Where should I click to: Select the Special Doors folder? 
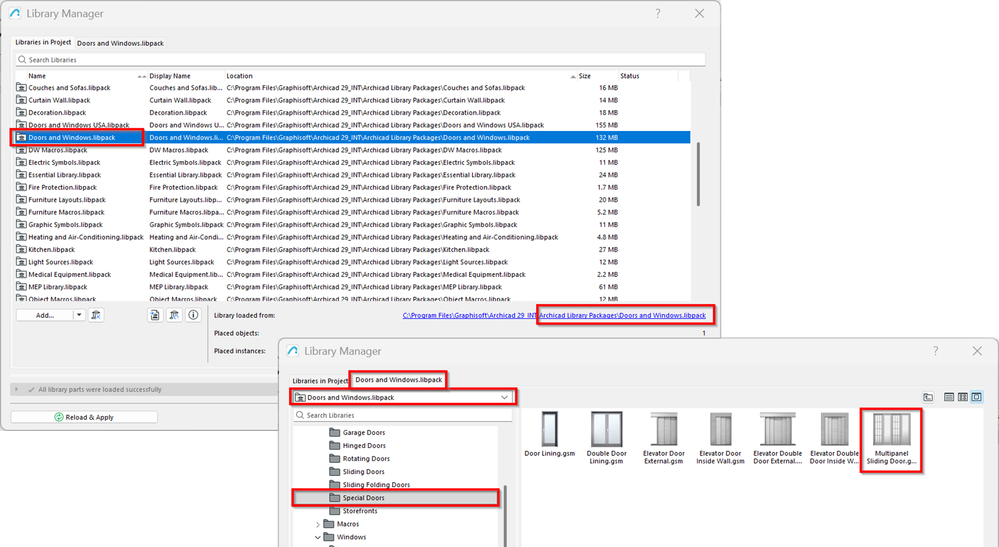point(395,498)
